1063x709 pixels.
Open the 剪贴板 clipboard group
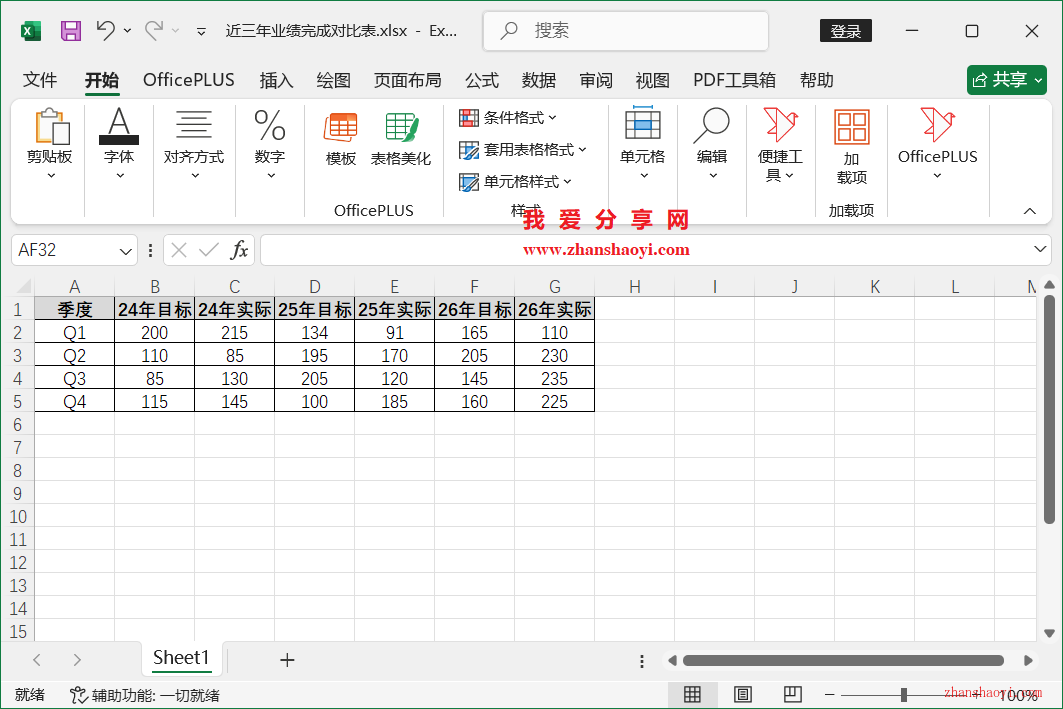(x=50, y=144)
